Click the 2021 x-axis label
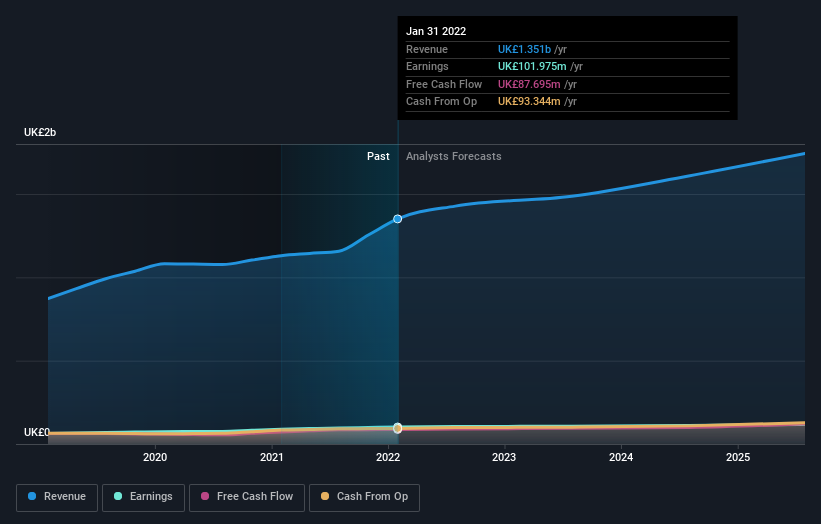The image size is (821, 524). point(272,457)
